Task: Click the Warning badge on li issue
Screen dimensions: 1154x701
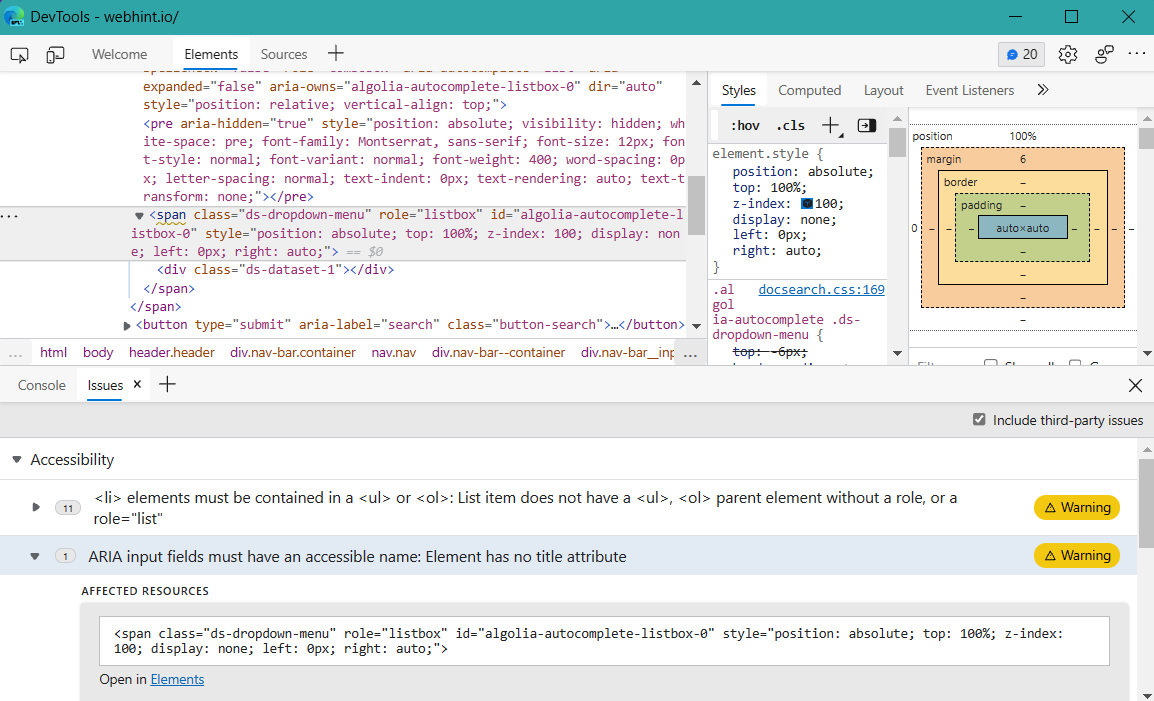Action: (x=1077, y=507)
